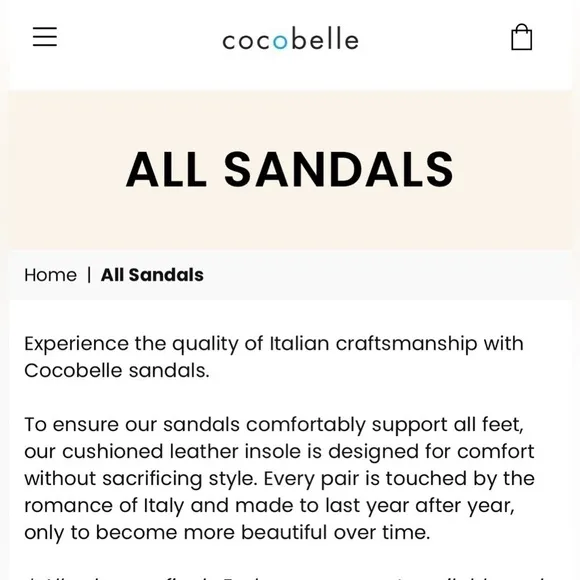Click the 'To ensure our sandals' line
The image size is (580, 580).
tap(274, 425)
